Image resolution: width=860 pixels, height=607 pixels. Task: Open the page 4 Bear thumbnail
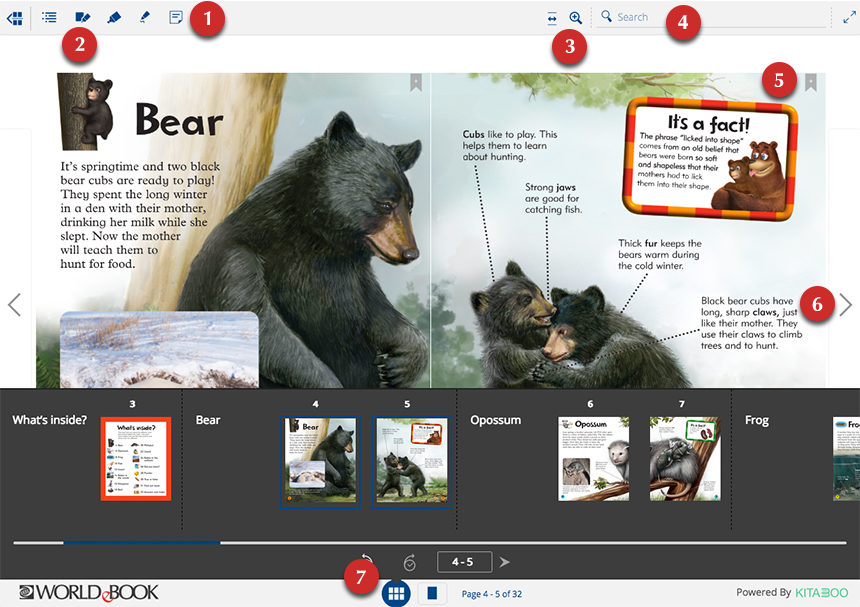point(320,462)
